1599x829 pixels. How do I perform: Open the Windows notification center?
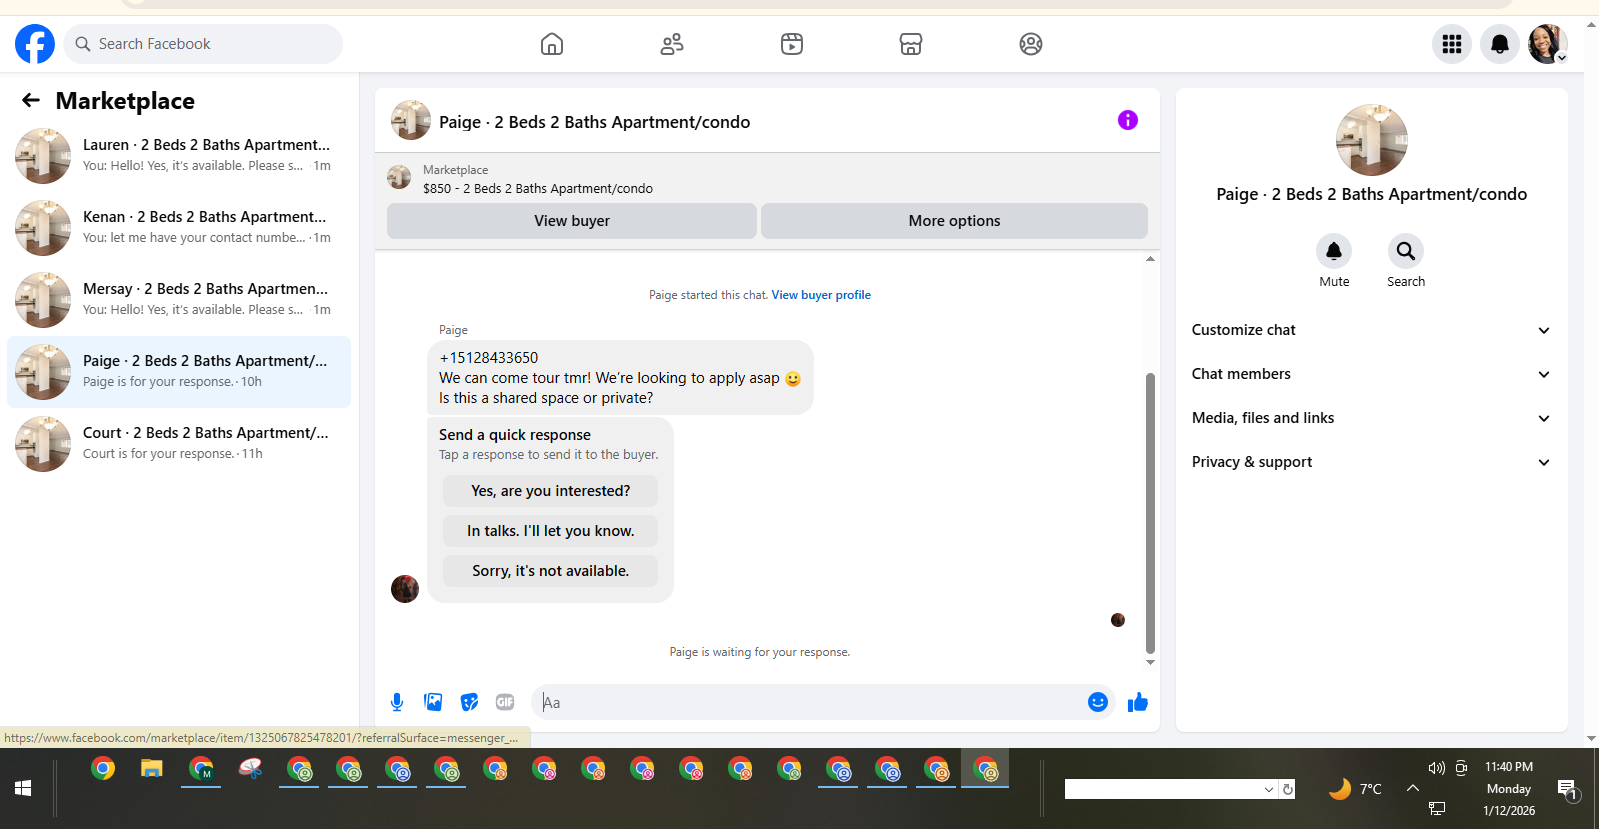(x=1568, y=790)
